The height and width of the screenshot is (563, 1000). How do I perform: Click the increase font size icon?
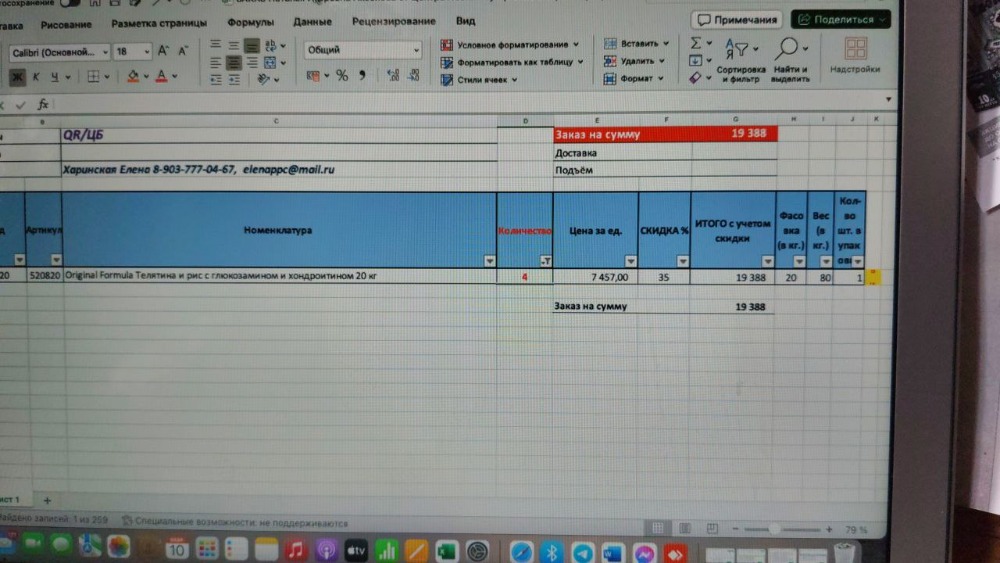[163, 50]
